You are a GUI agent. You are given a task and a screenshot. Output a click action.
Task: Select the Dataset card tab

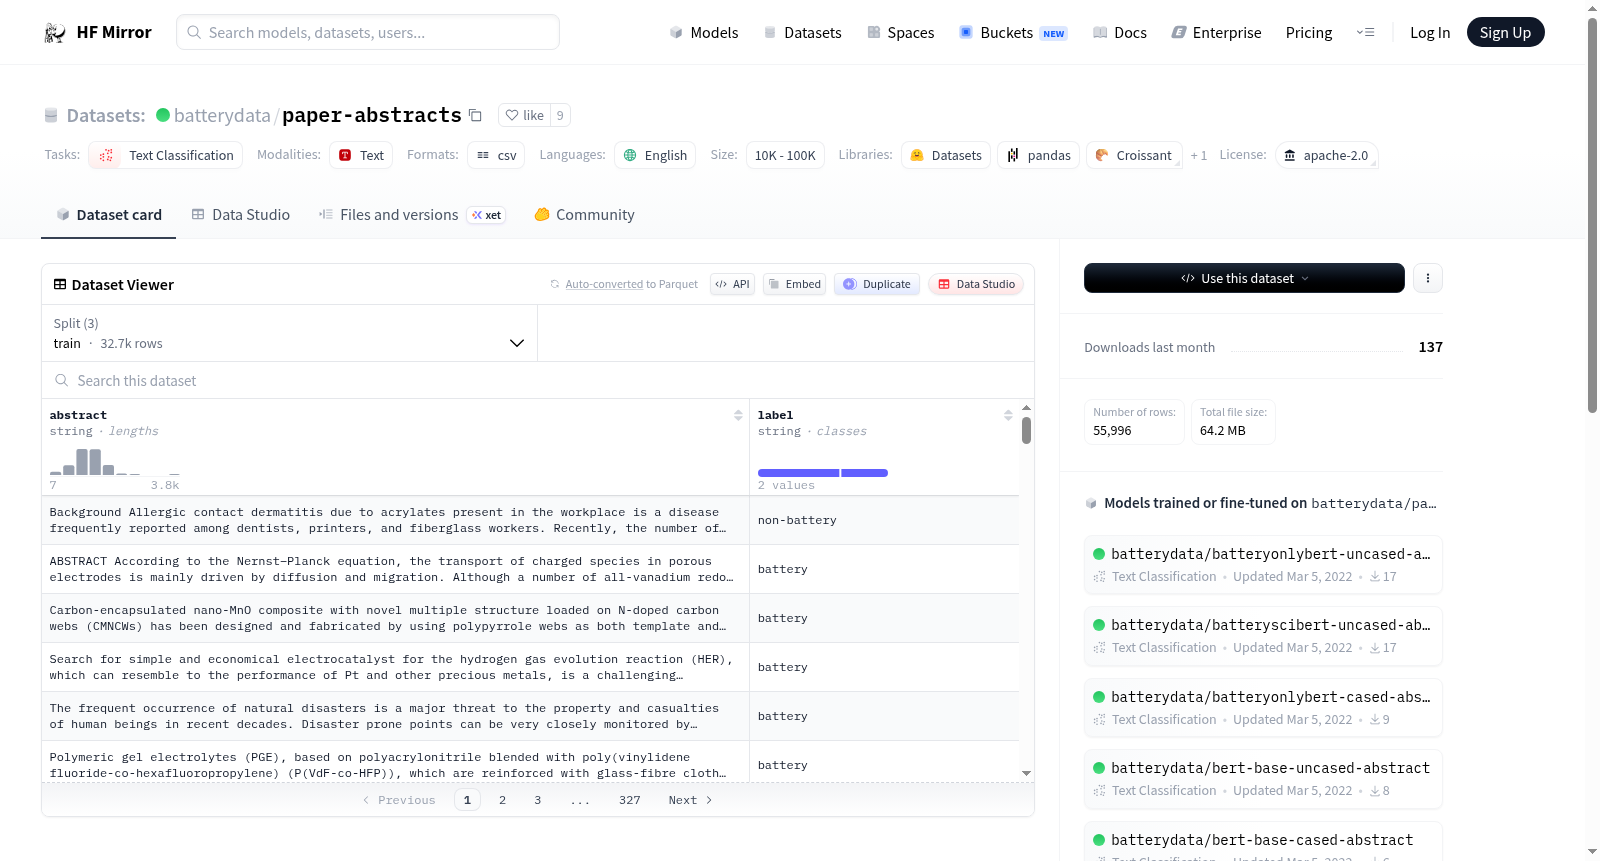pos(108,215)
